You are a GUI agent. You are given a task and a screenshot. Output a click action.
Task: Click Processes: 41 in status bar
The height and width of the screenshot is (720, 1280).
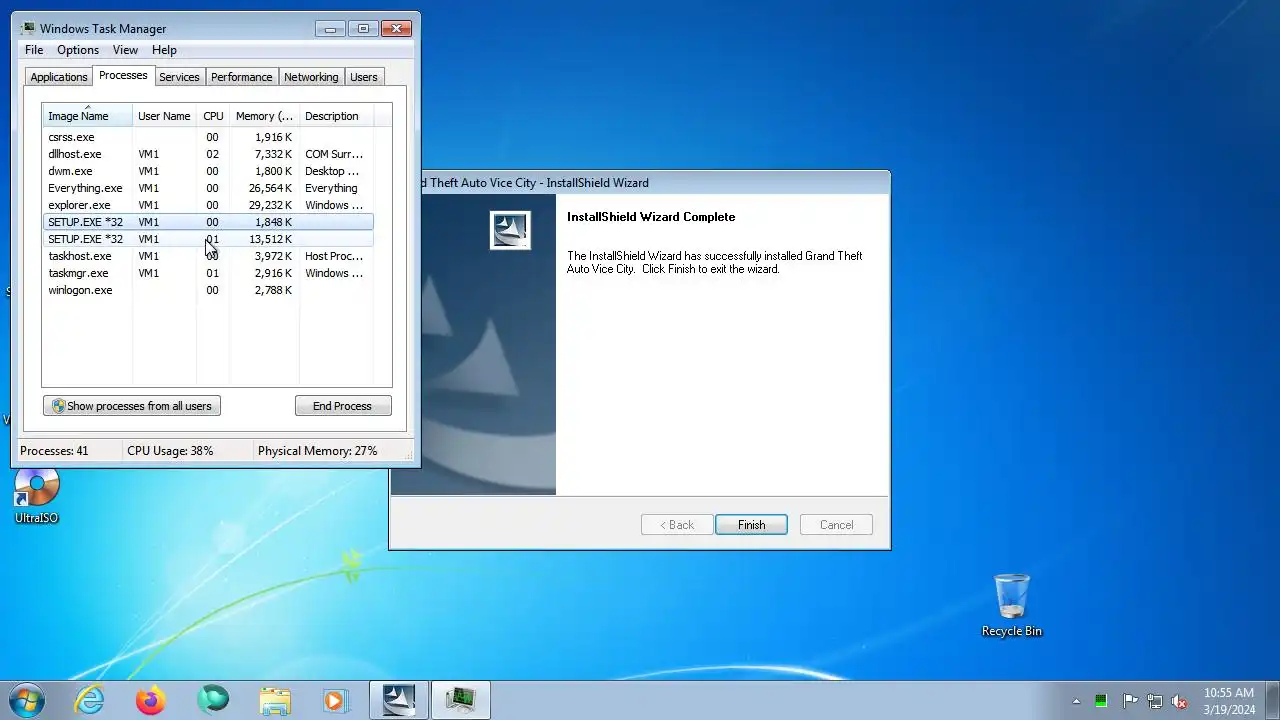pyautogui.click(x=54, y=451)
